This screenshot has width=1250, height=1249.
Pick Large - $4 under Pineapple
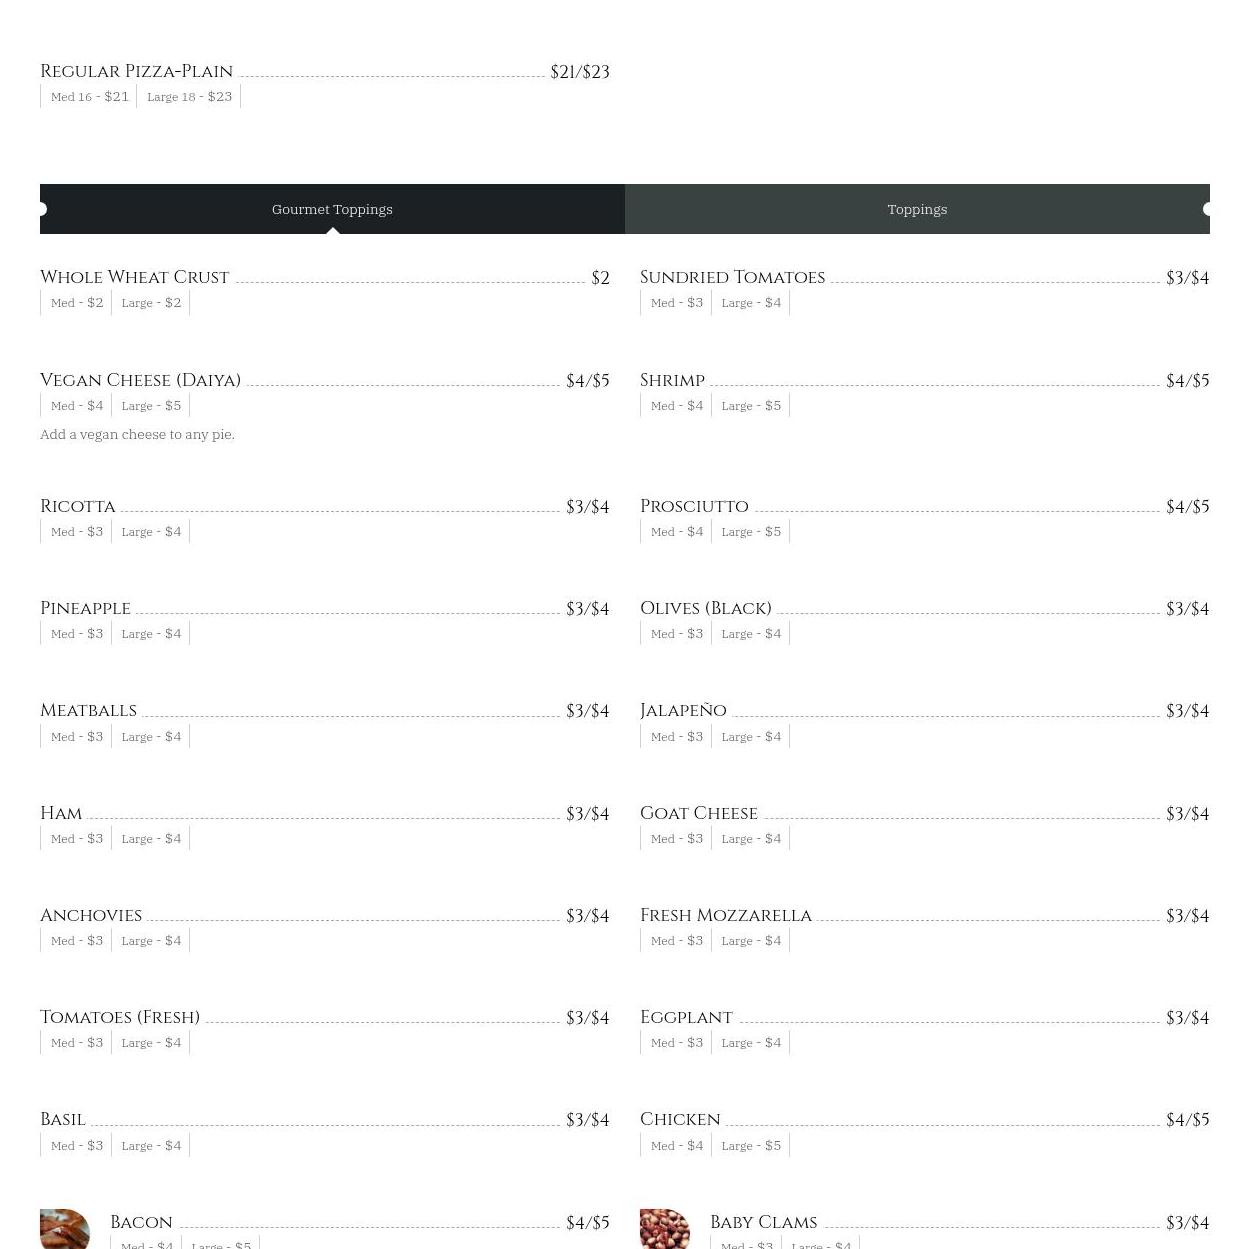tap(151, 633)
